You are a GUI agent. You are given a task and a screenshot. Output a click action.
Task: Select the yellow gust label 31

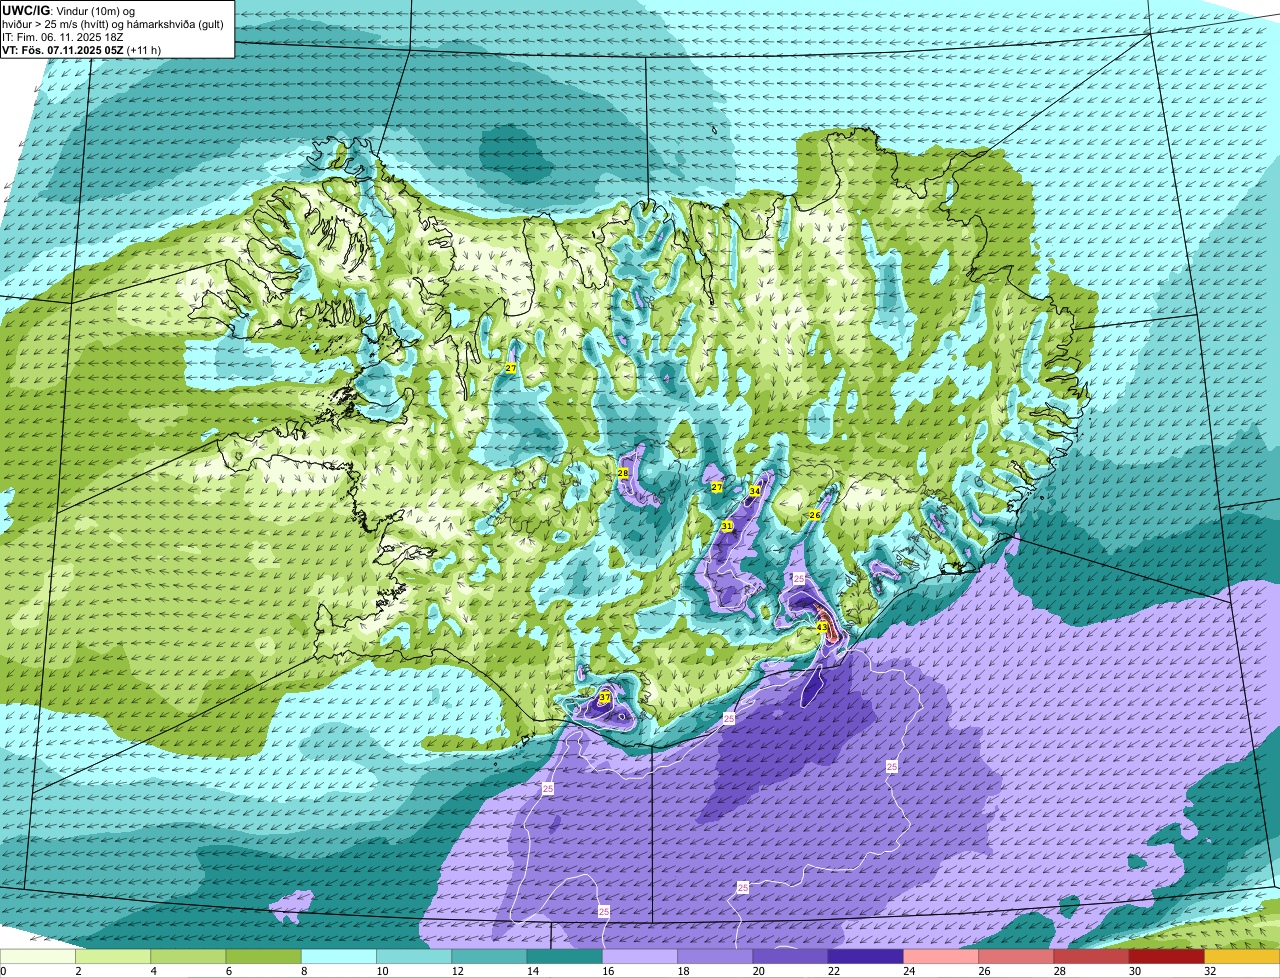pyautogui.click(x=727, y=526)
